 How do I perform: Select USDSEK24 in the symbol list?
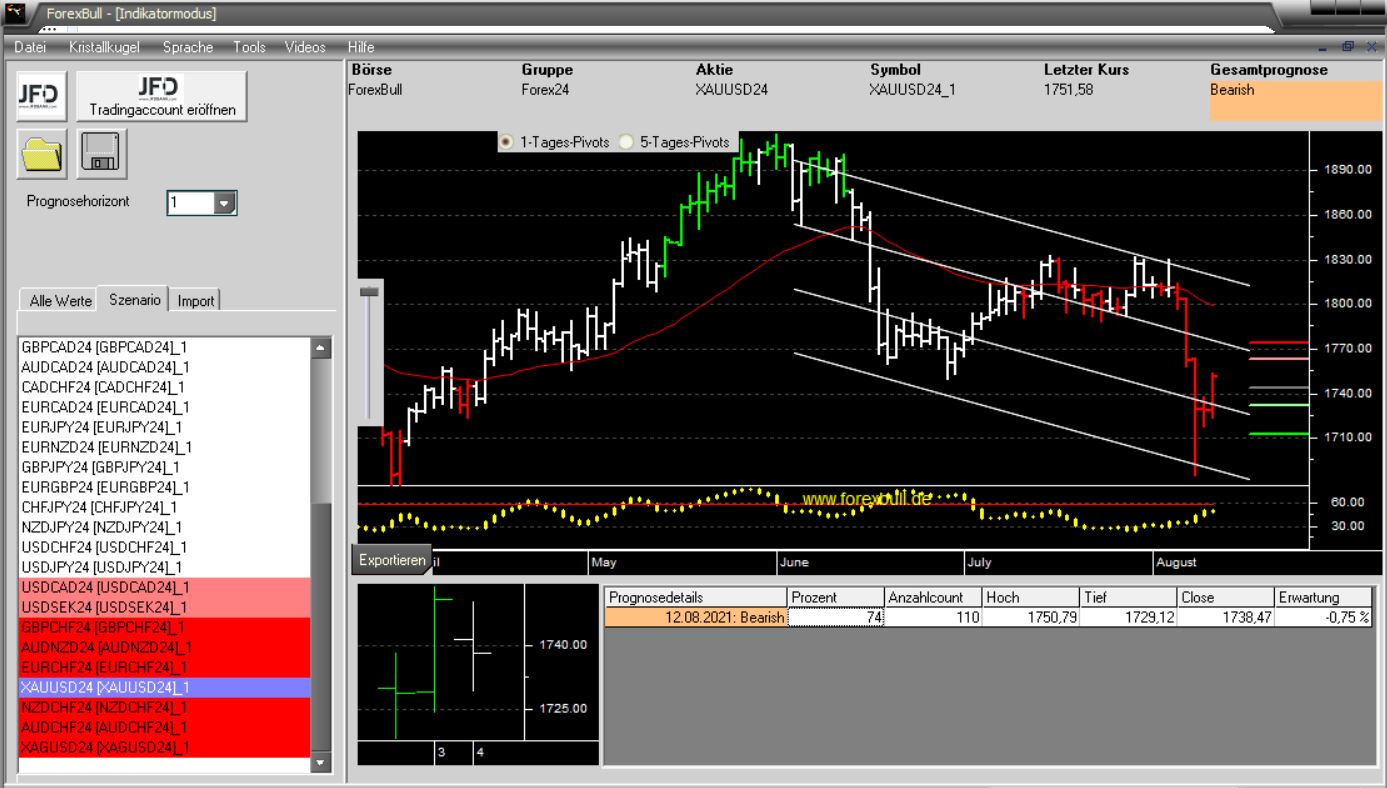(165, 607)
